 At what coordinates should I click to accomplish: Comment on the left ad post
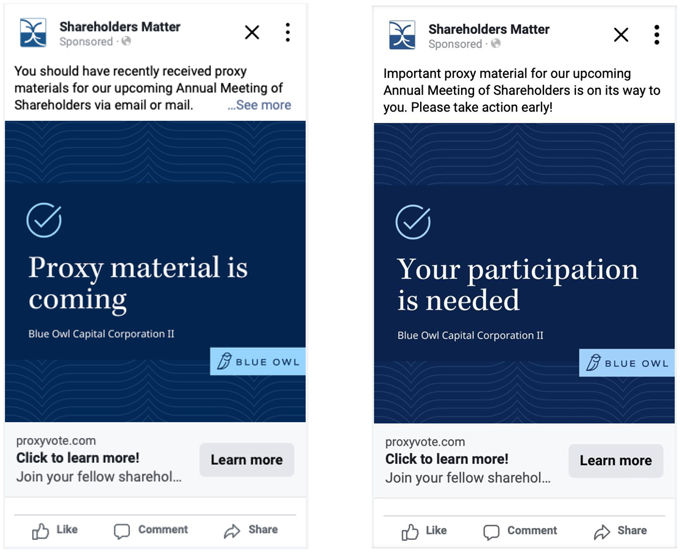pos(150,530)
